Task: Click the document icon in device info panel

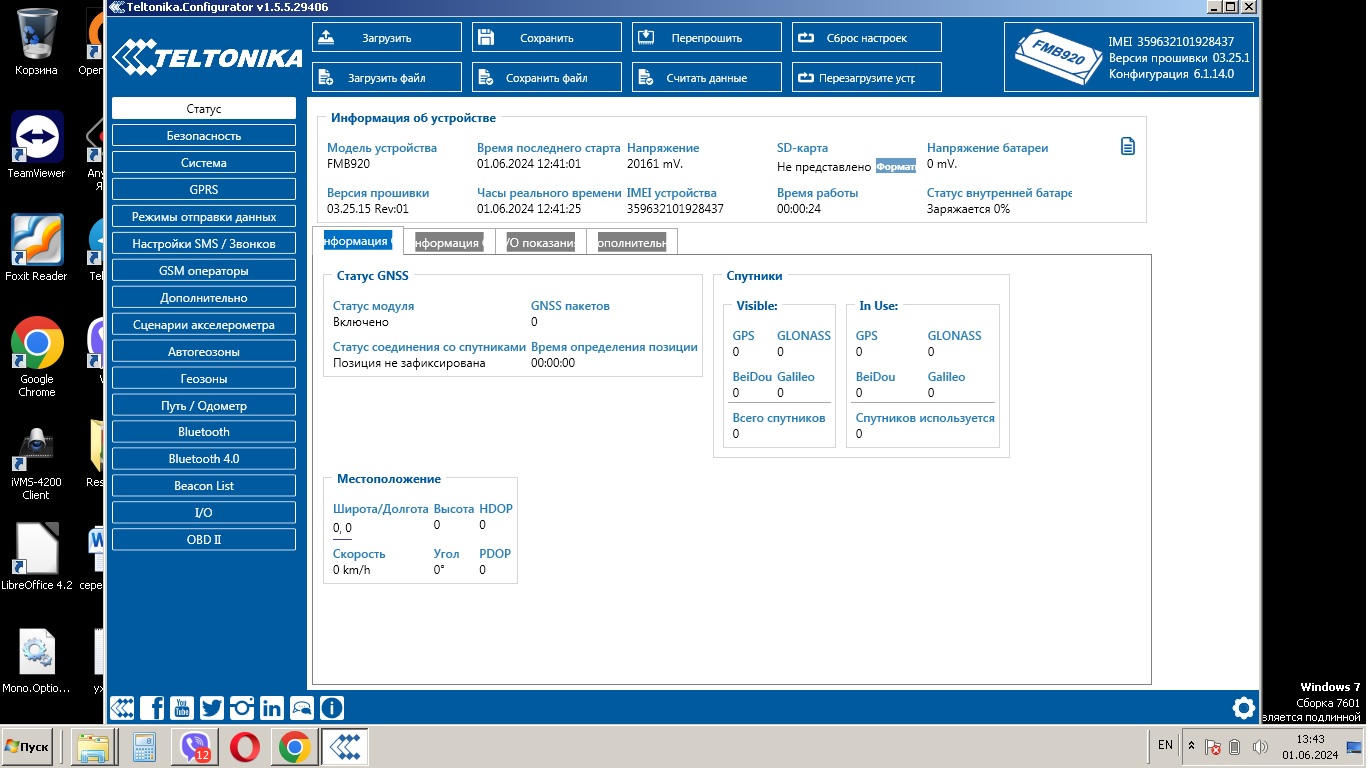Action: click(x=1128, y=147)
